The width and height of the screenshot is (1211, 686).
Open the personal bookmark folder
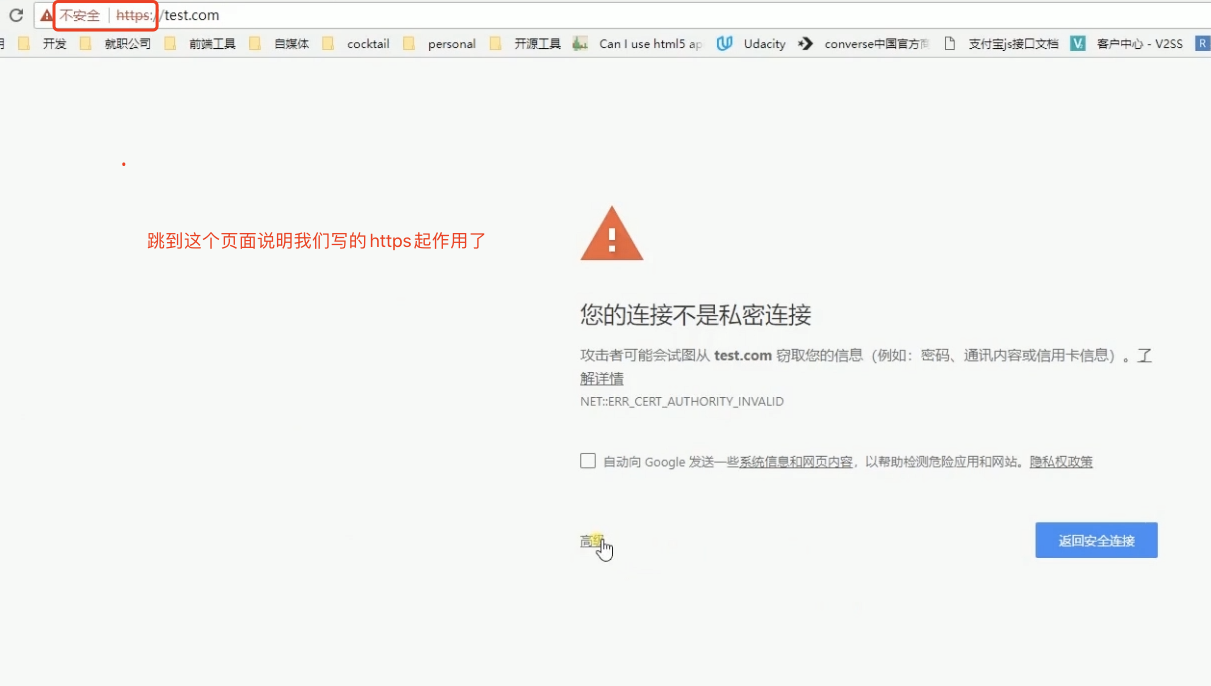(x=440, y=44)
